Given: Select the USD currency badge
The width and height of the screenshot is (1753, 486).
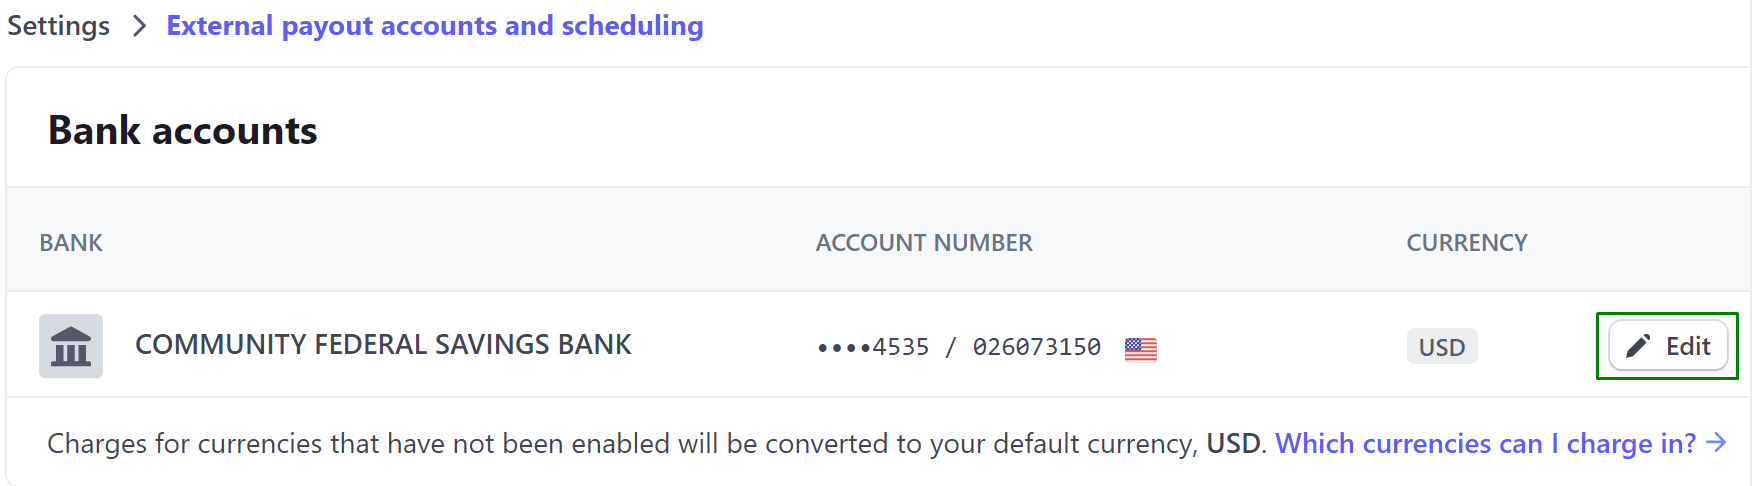Looking at the screenshot, I should coord(1441,347).
